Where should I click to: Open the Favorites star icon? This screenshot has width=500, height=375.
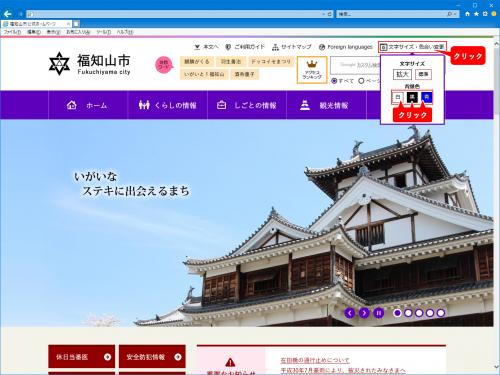tap(476, 14)
